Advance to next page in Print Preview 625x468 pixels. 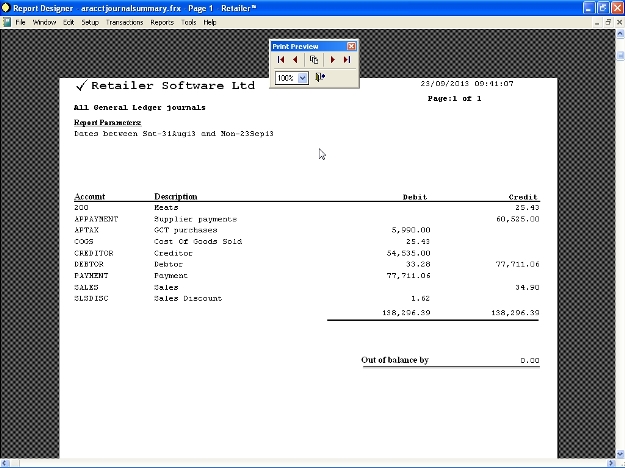332,60
